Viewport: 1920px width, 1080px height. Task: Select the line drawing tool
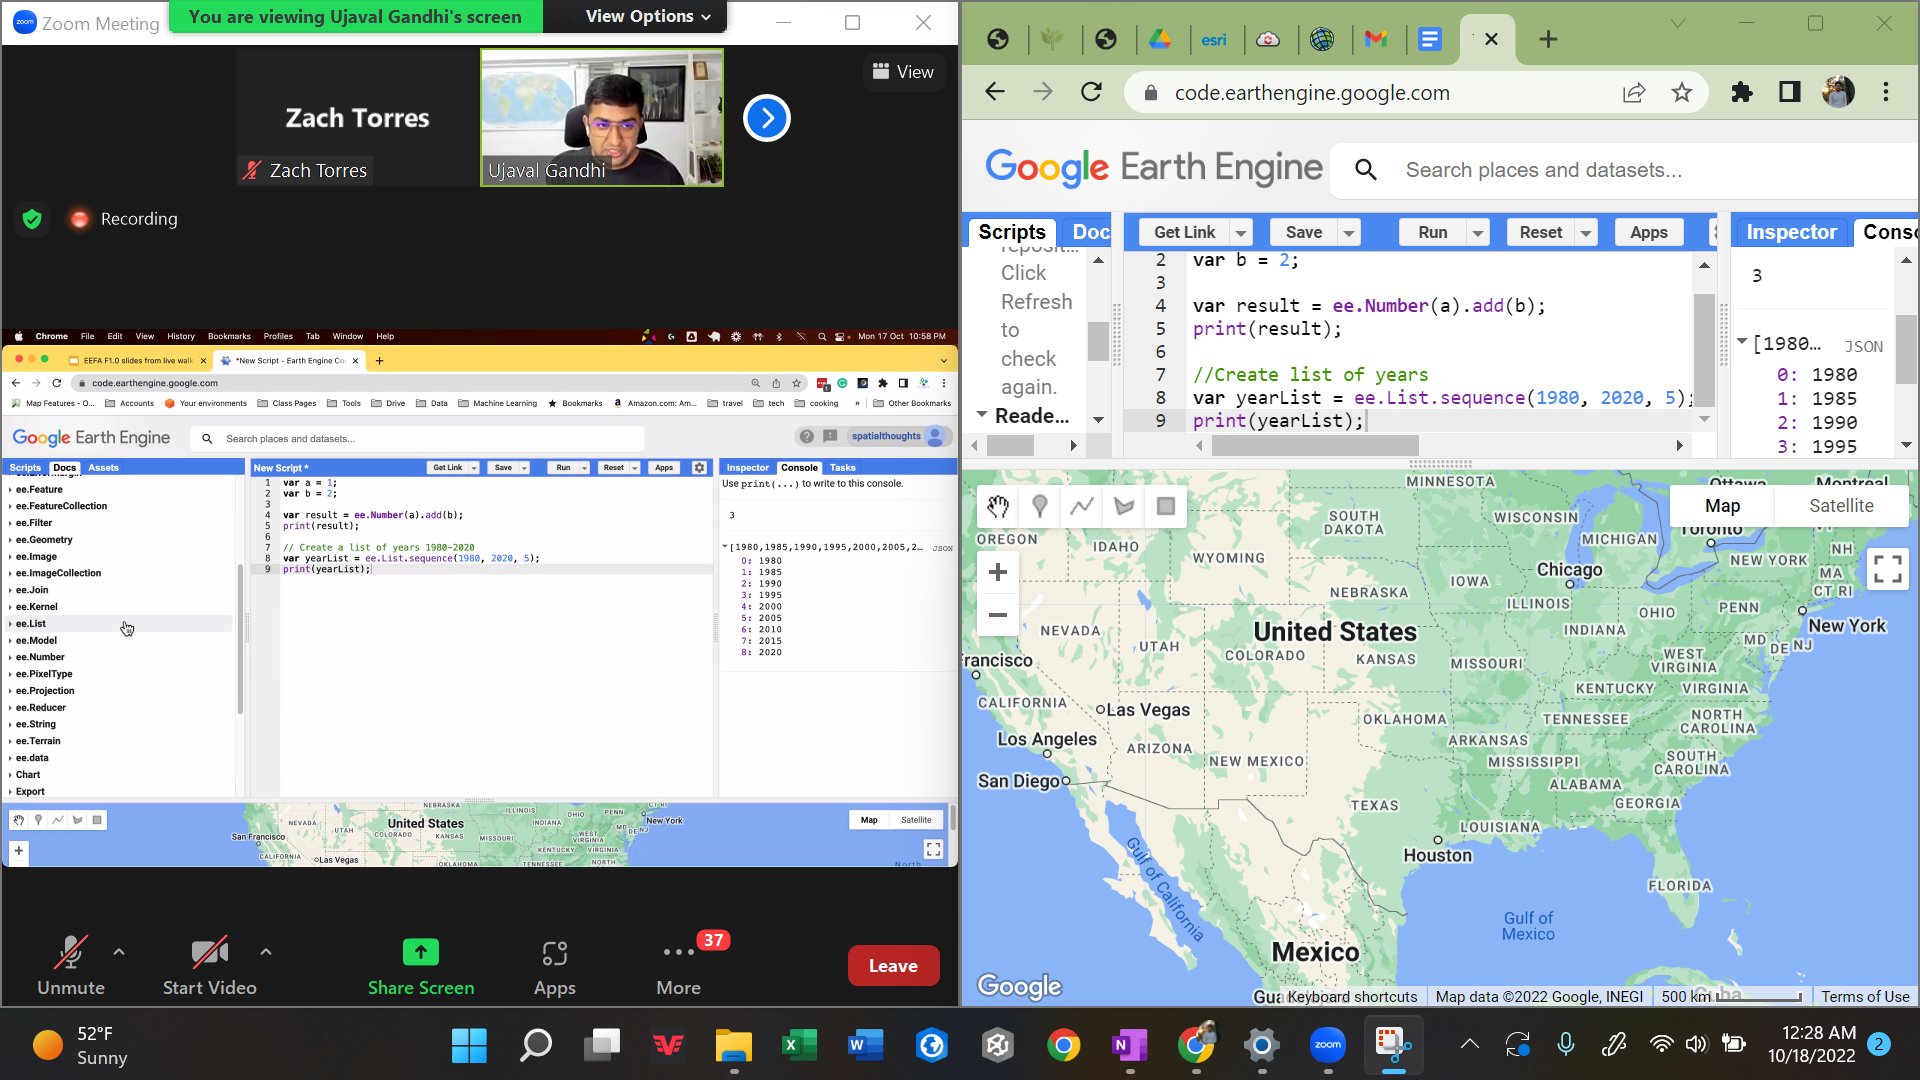click(1081, 507)
